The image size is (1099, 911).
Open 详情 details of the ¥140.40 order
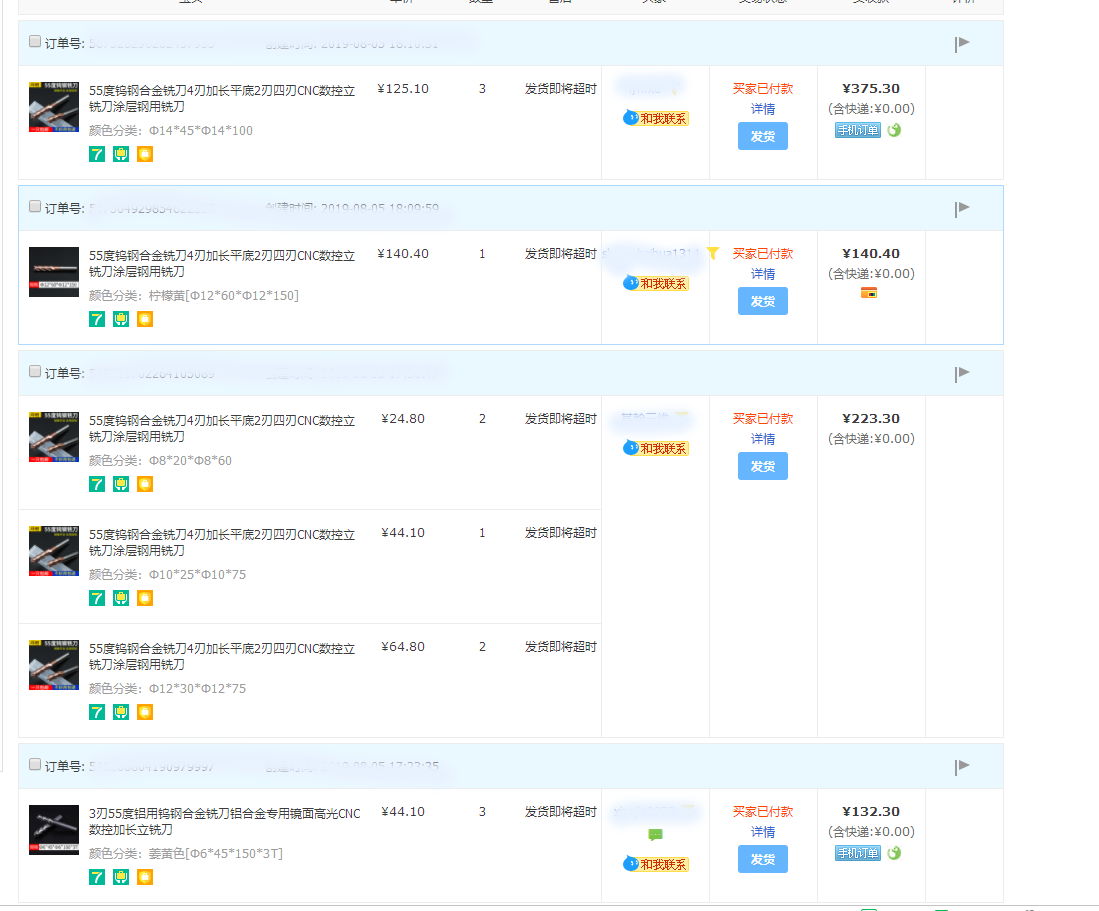point(762,274)
